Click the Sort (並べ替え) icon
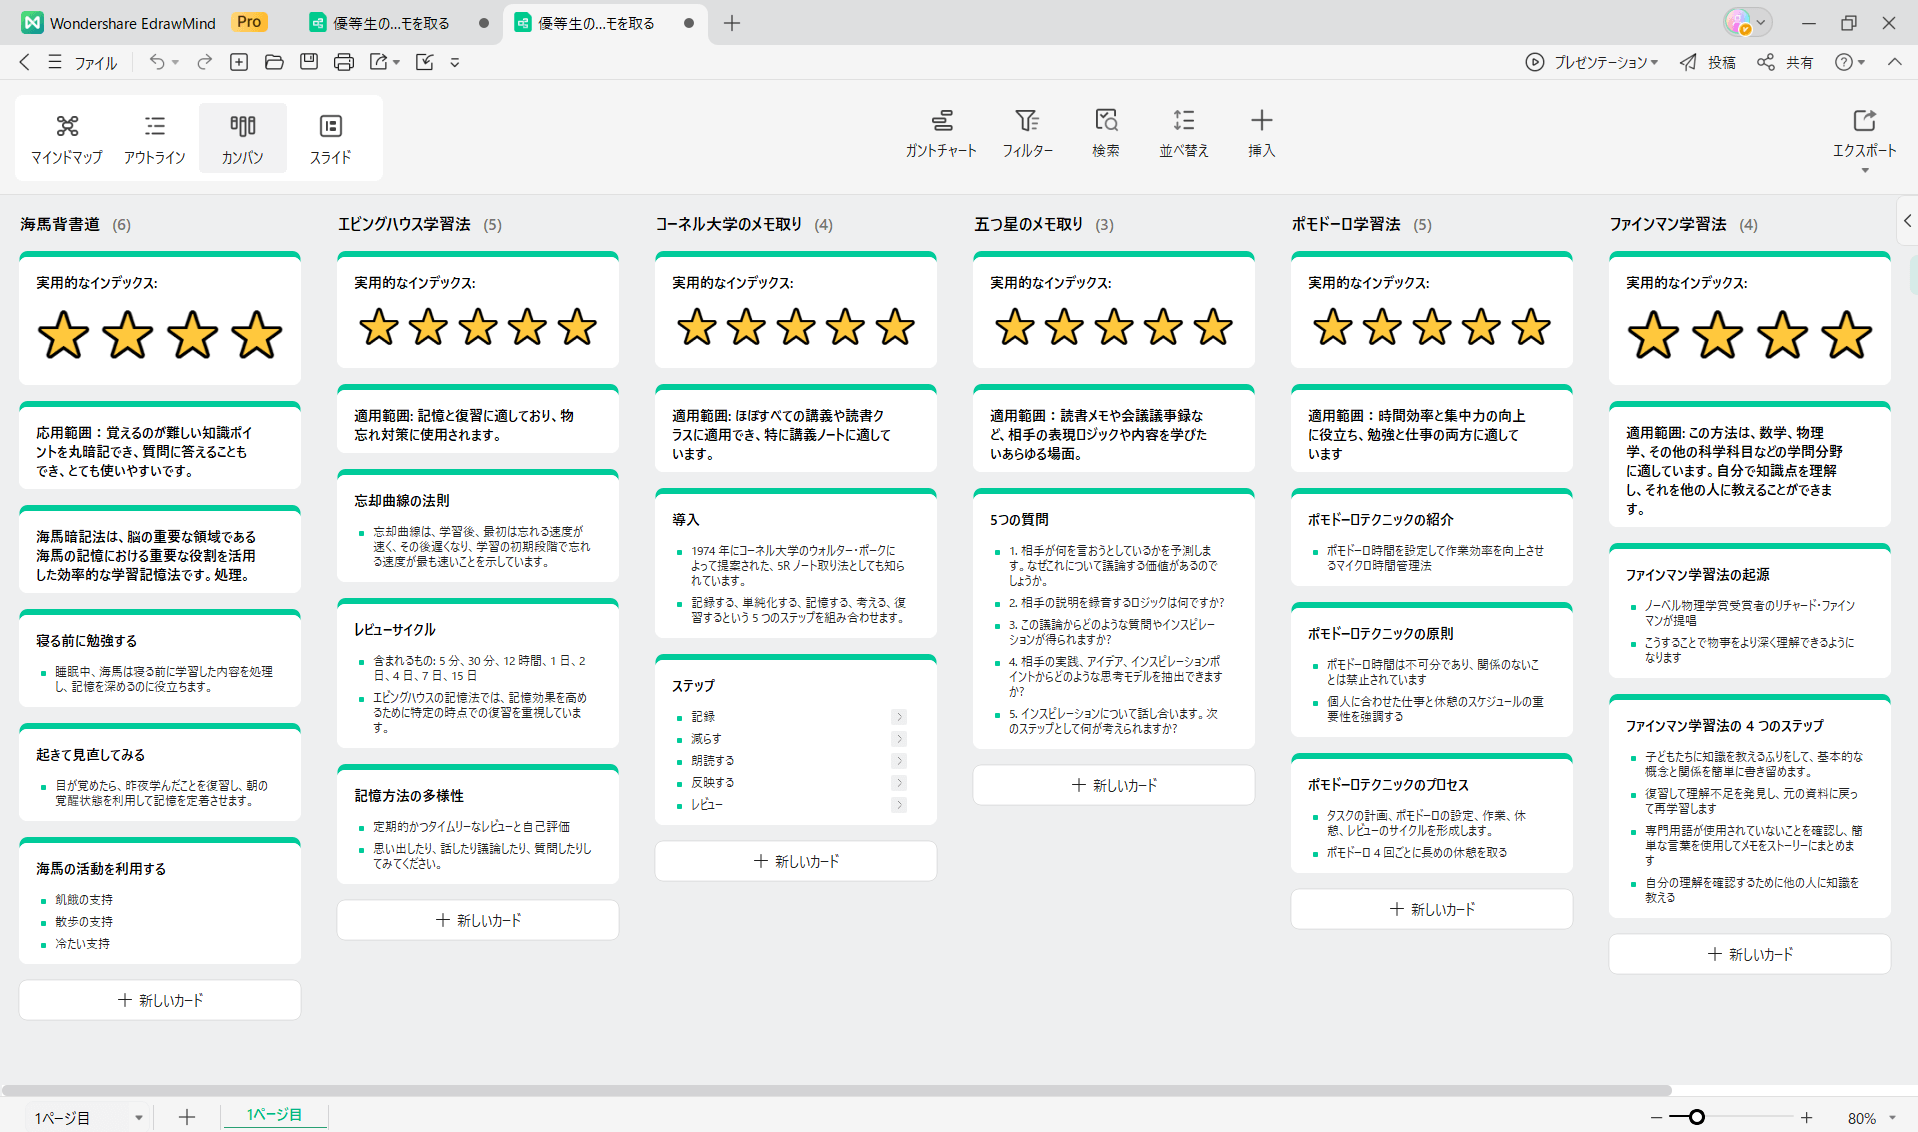Screen dimensions: 1918x1132 [x=1183, y=133]
